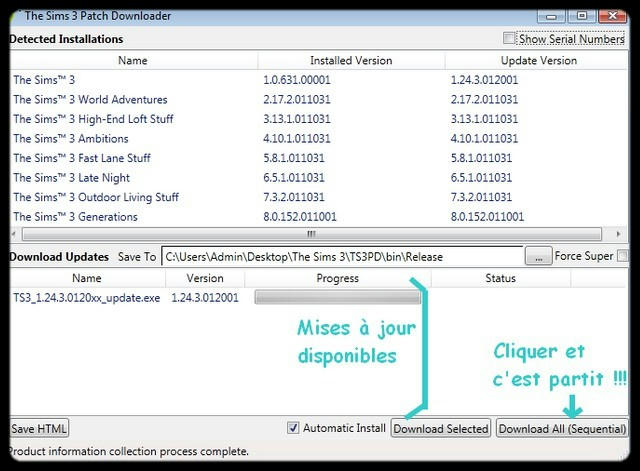The height and width of the screenshot is (471, 640).
Task: Click the status bar message text
Action: click(x=129, y=451)
